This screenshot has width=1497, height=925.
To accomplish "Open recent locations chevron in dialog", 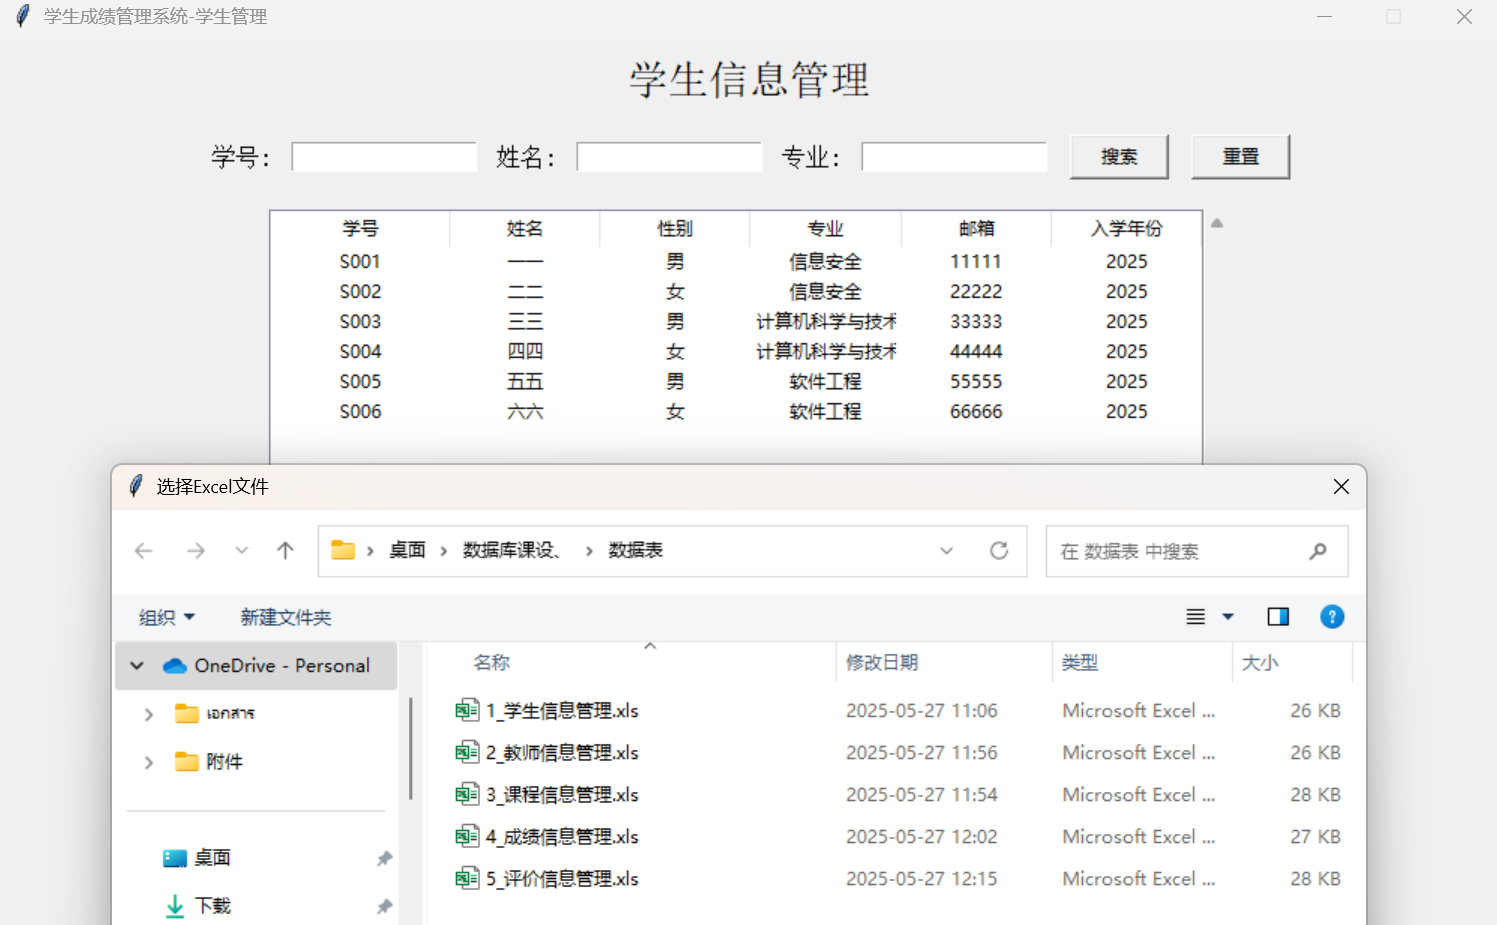I will [x=241, y=551].
